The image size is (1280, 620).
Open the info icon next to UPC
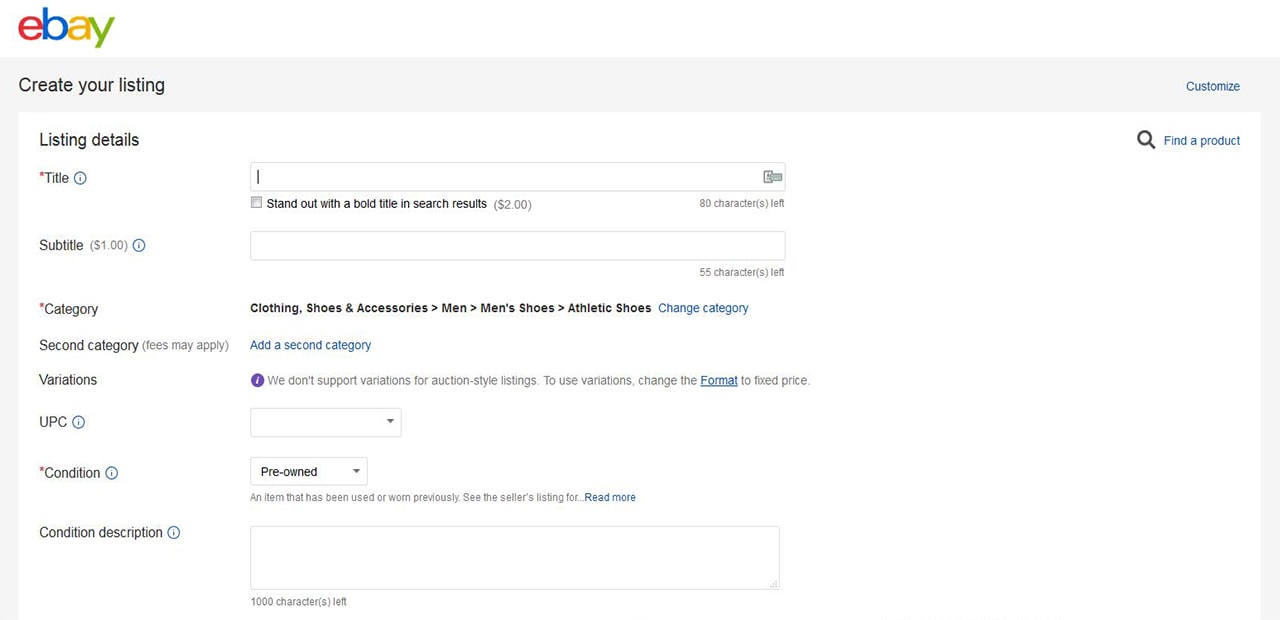click(x=77, y=422)
